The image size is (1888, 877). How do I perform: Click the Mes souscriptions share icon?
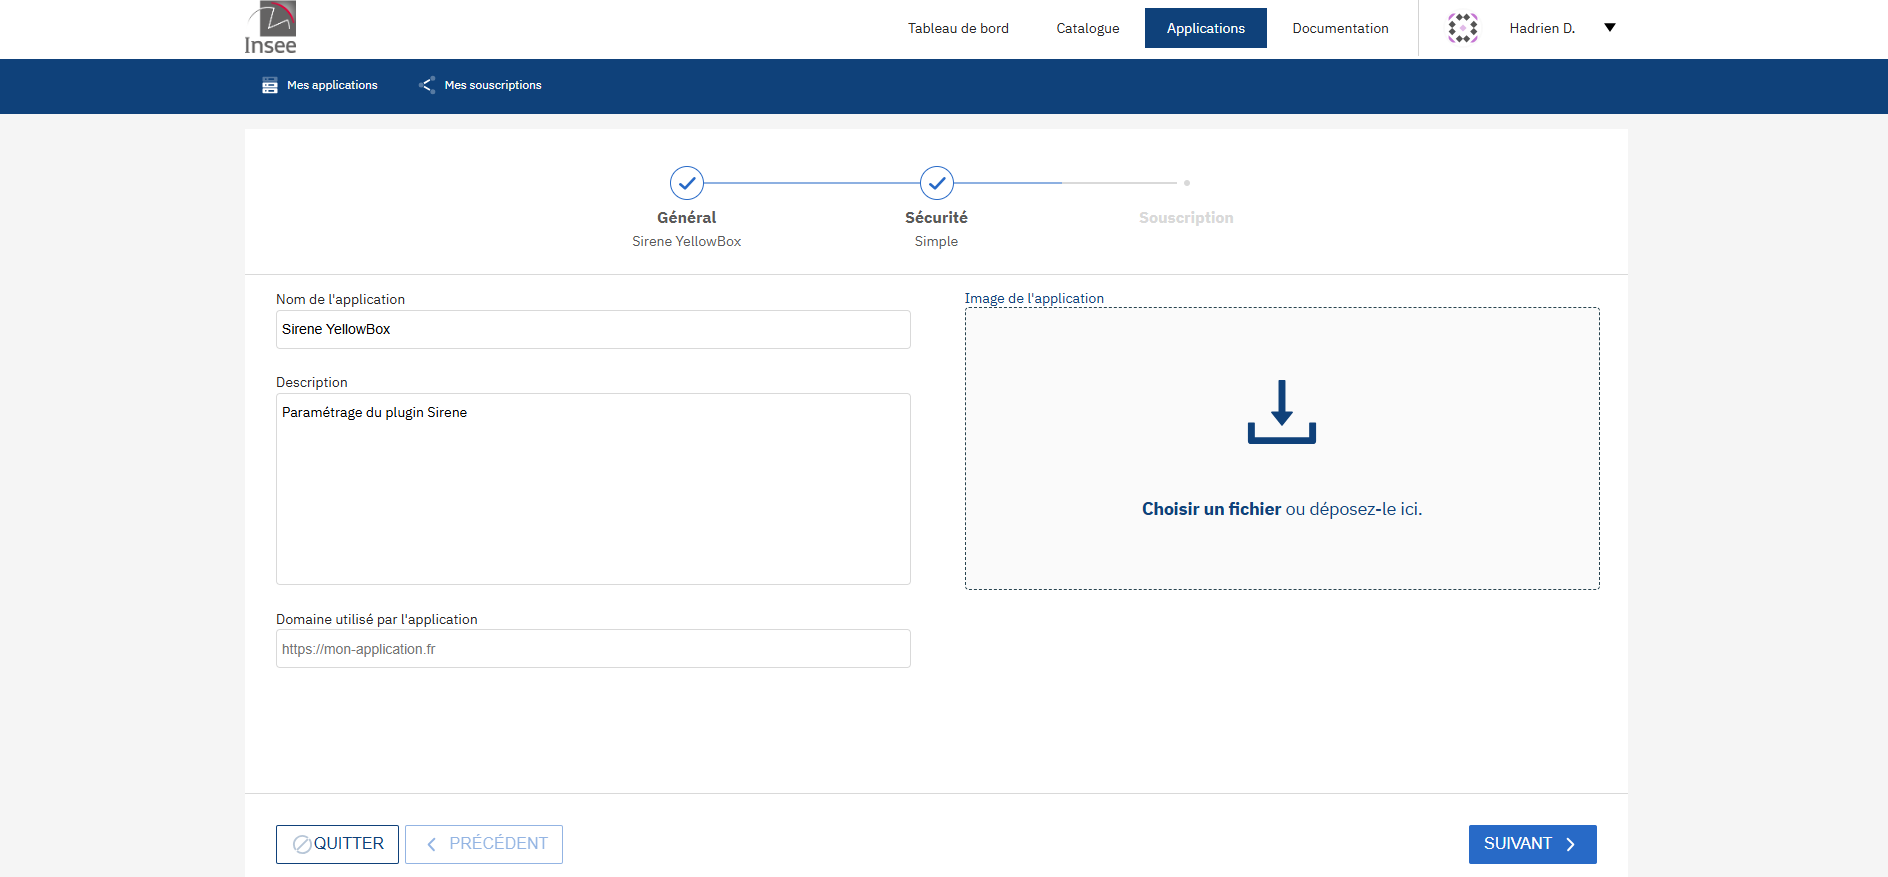coord(427,85)
